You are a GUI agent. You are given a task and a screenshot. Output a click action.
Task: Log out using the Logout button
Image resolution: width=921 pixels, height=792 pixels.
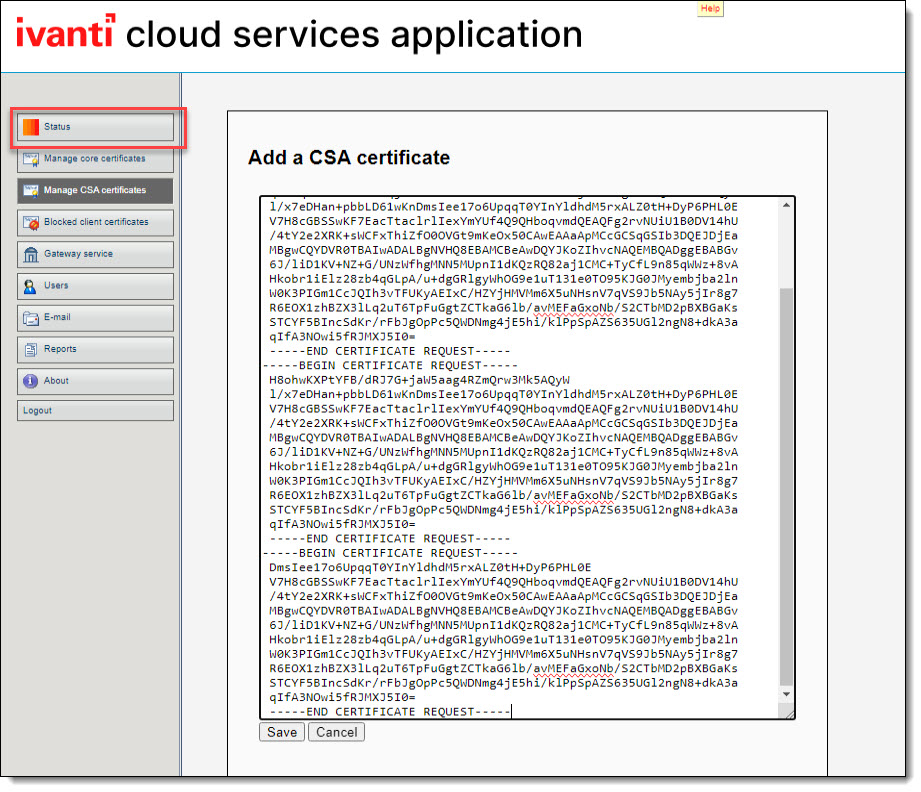tap(95, 411)
